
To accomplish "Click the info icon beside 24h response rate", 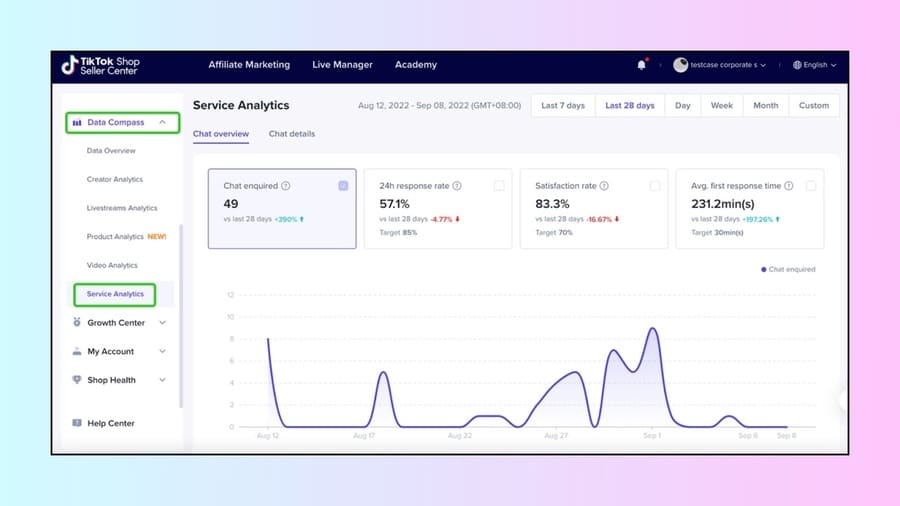I will point(457,186).
